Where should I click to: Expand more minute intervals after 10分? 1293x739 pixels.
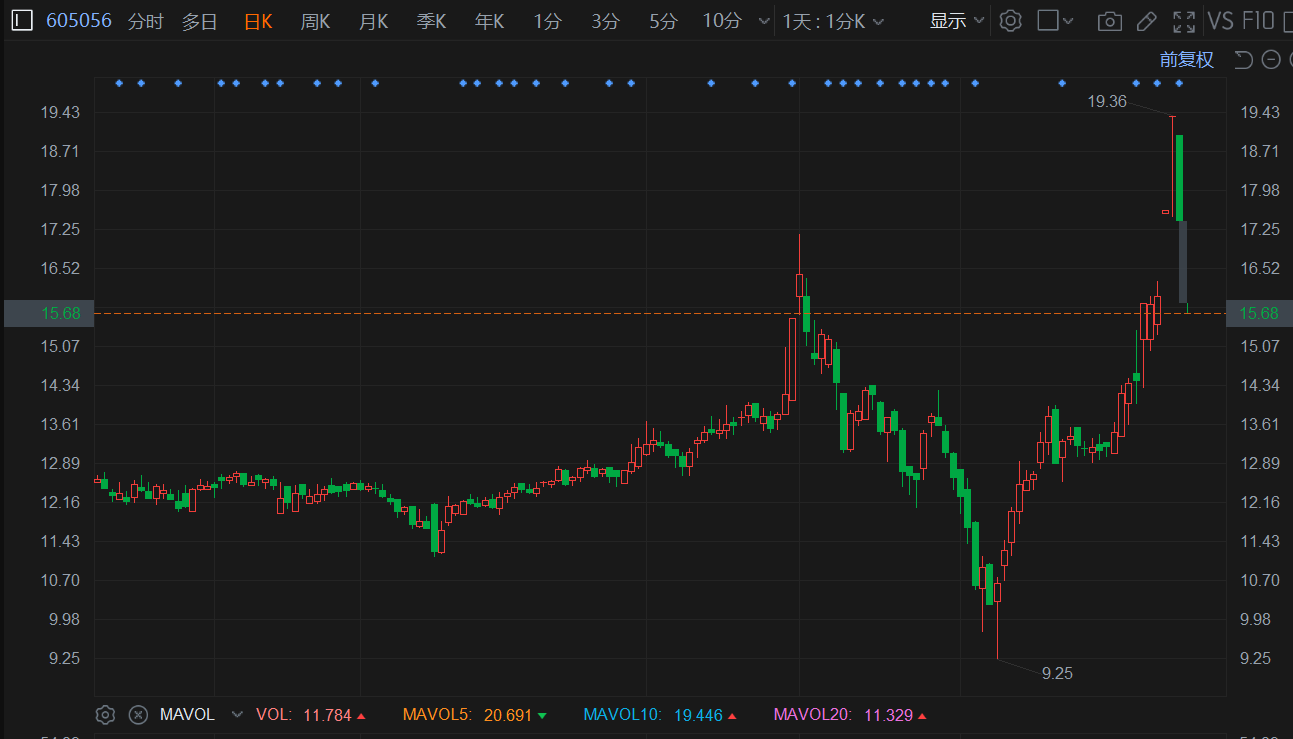click(x=765, y=21)
